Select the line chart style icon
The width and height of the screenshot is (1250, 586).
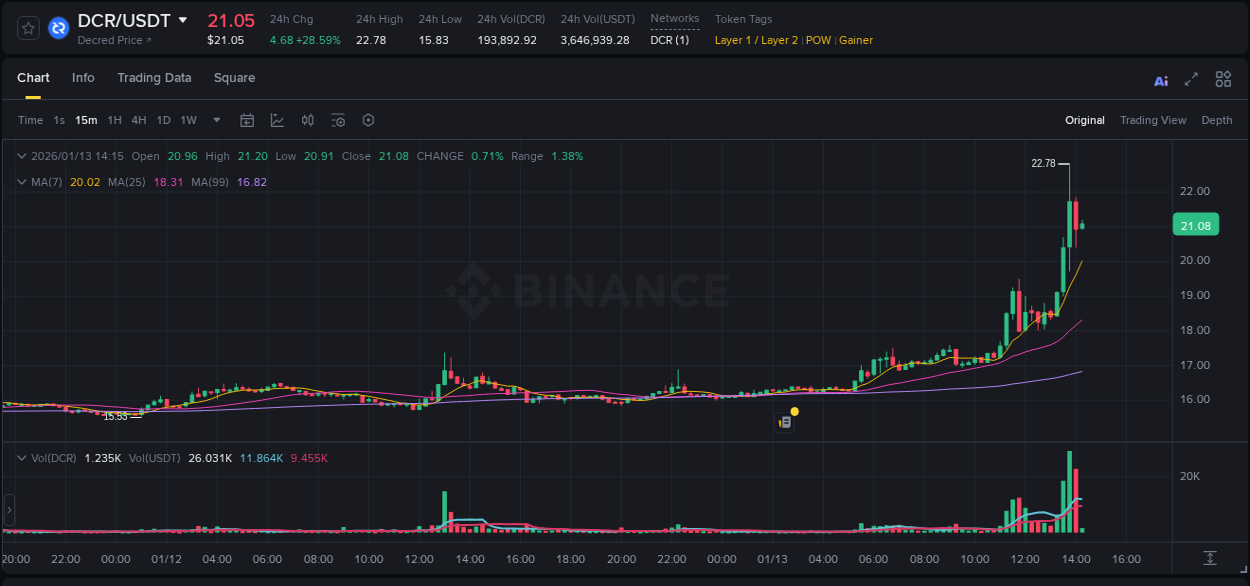(x=277, y=120)
